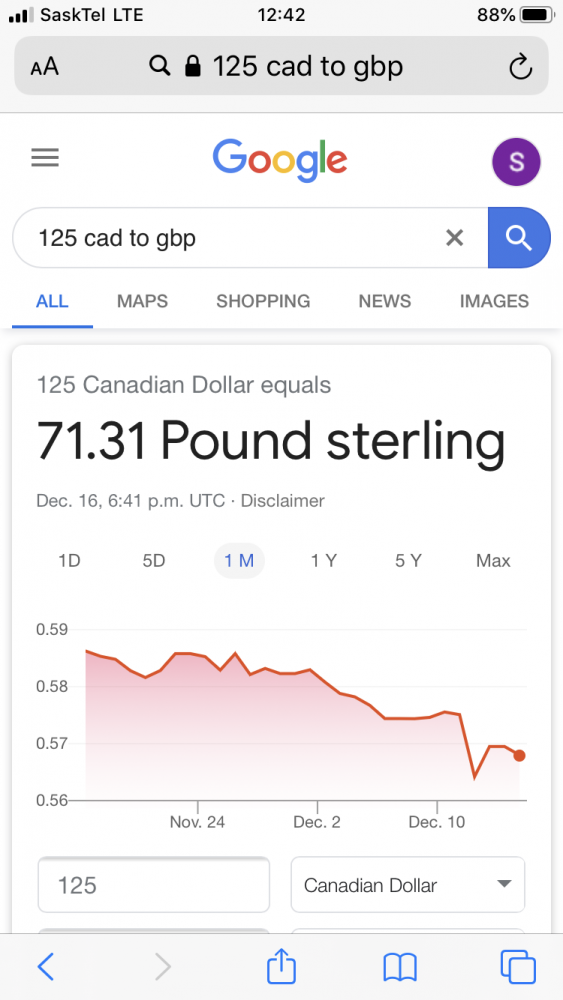
Task: Select the 5D chart range
Action: [x=154, y=561]
